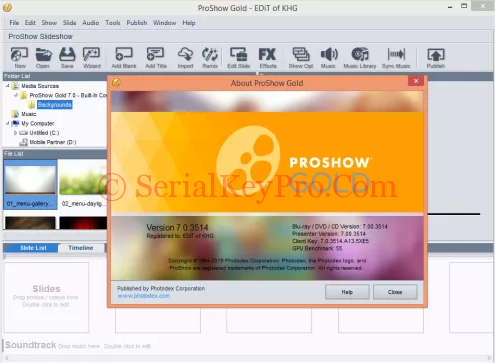Minimize the ProShow Gold window

pyautogui.click(x=450, y=7)
